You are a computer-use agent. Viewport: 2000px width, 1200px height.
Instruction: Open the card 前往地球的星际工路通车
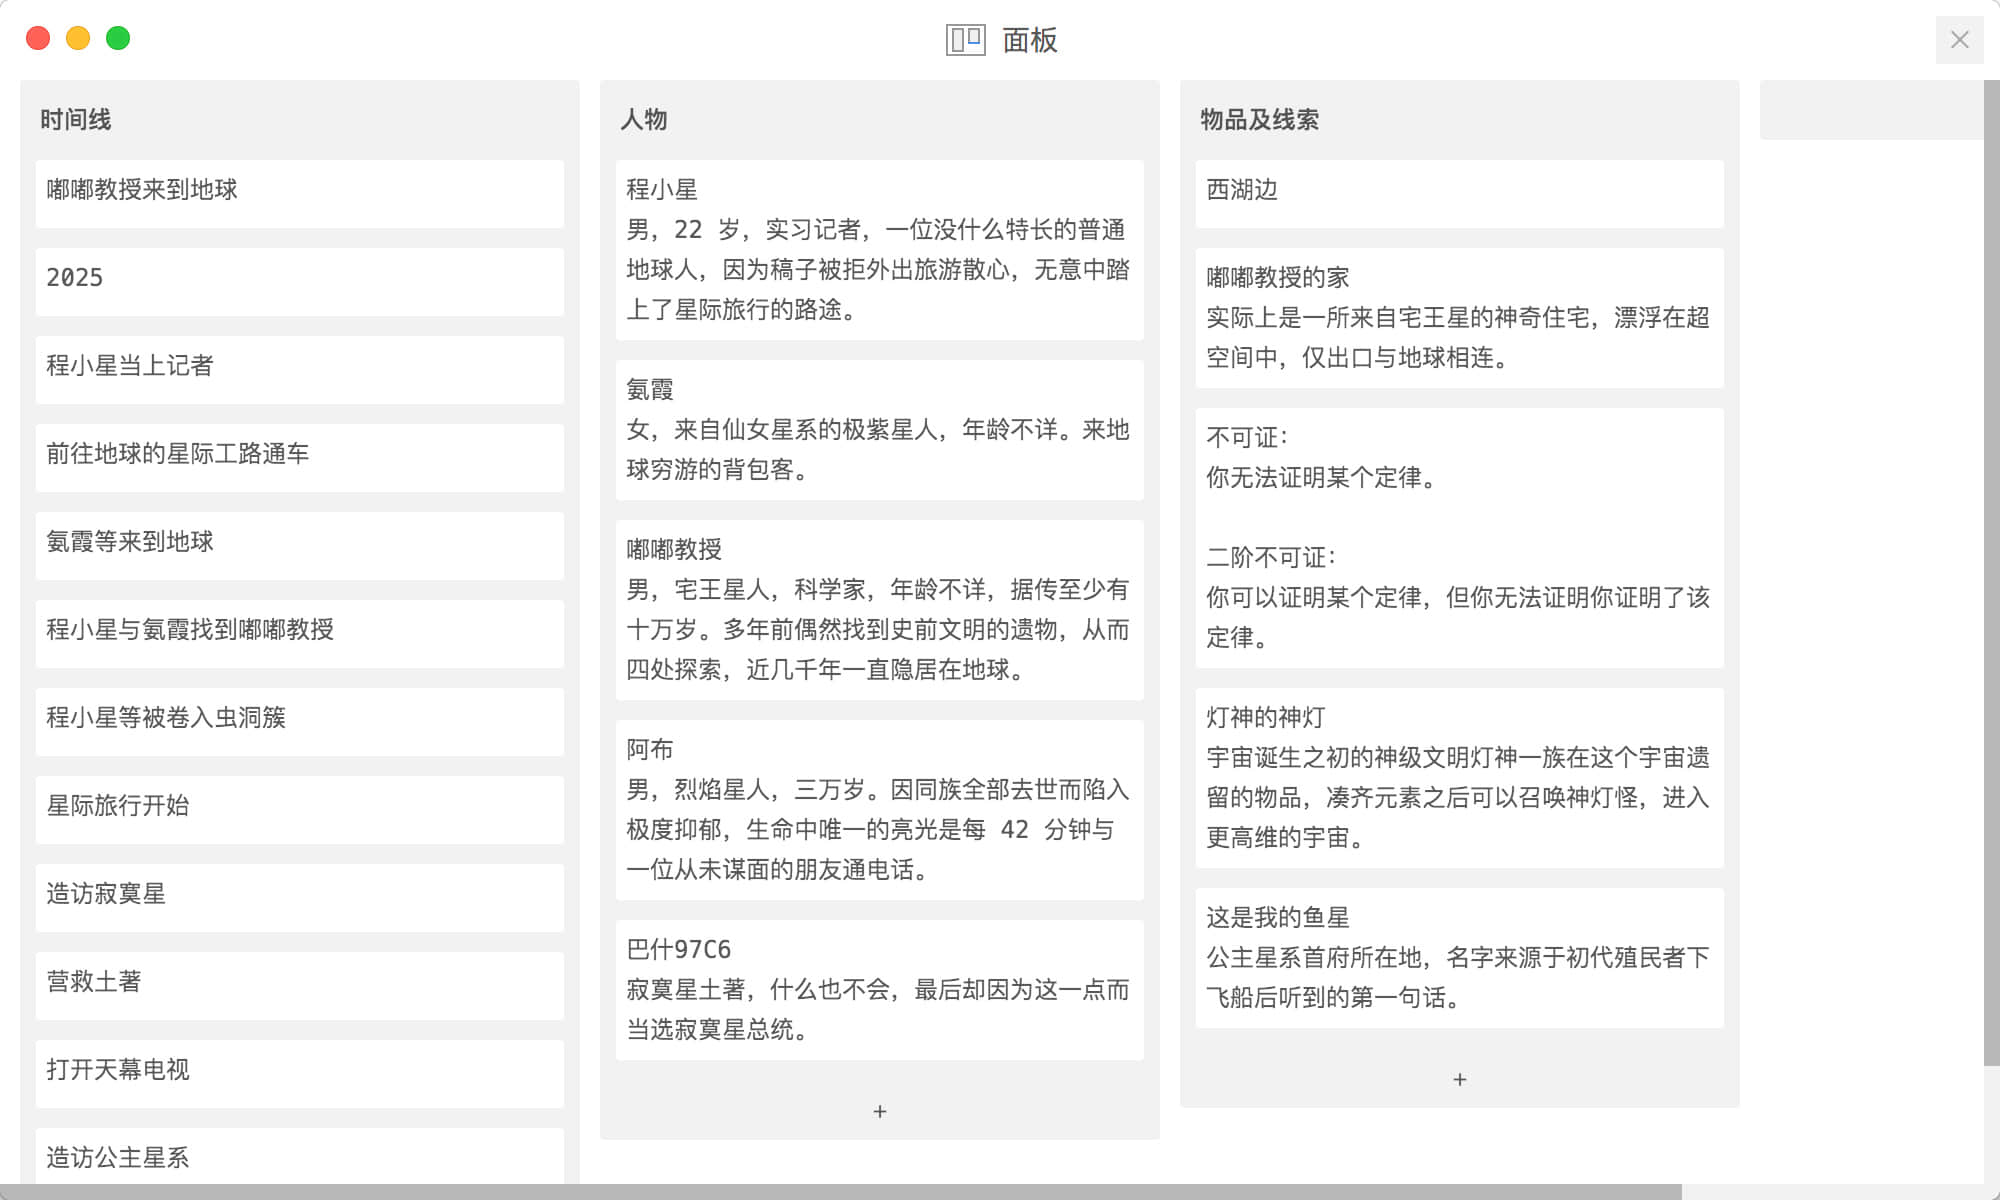(x=300, y=458)
